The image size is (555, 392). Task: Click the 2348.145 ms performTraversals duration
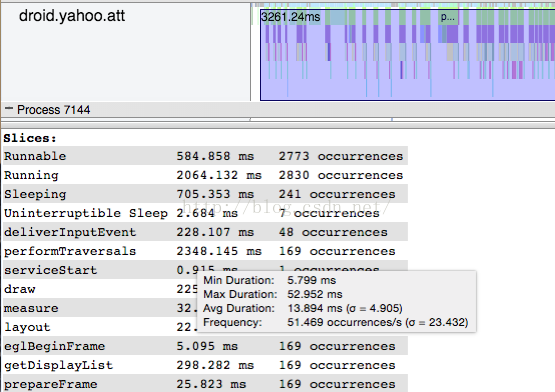(x=219, y=251)
